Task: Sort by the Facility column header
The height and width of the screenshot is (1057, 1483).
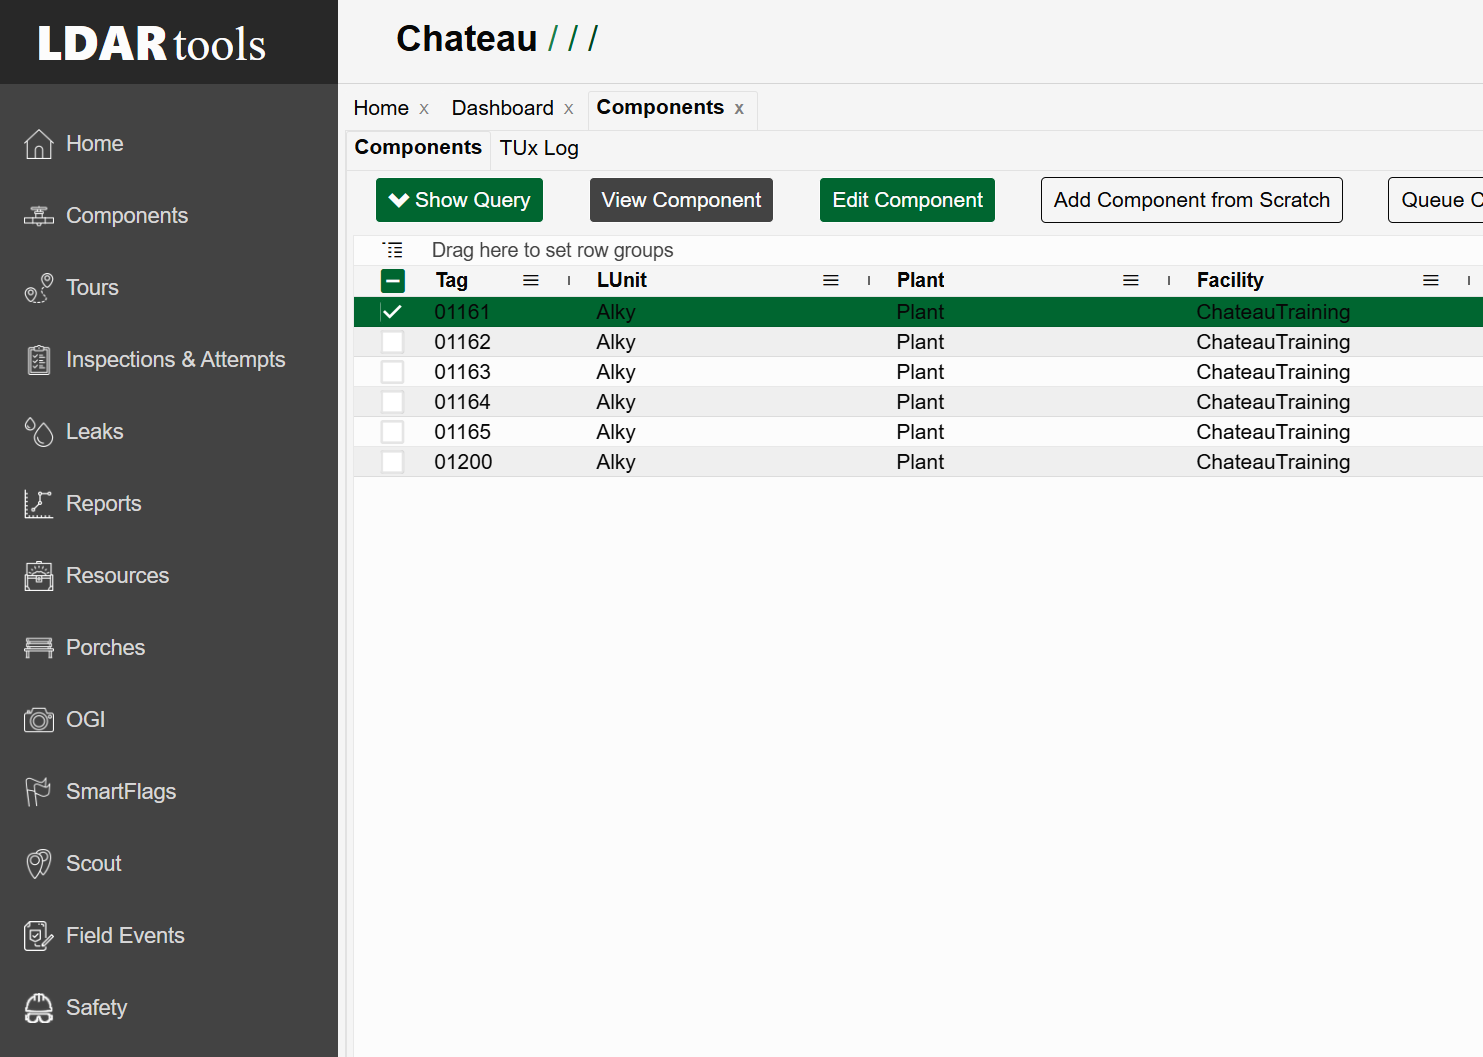Action: (x=1230, y=281)
